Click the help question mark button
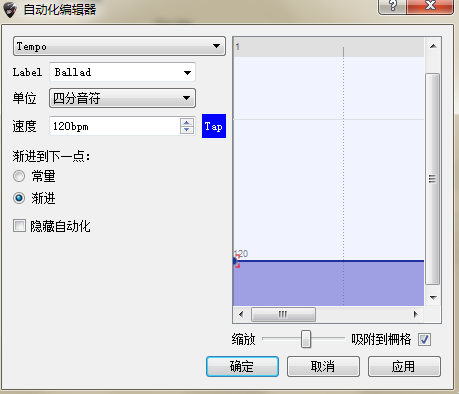The width and height of the screenshot is (459, 394). (393, 6)
